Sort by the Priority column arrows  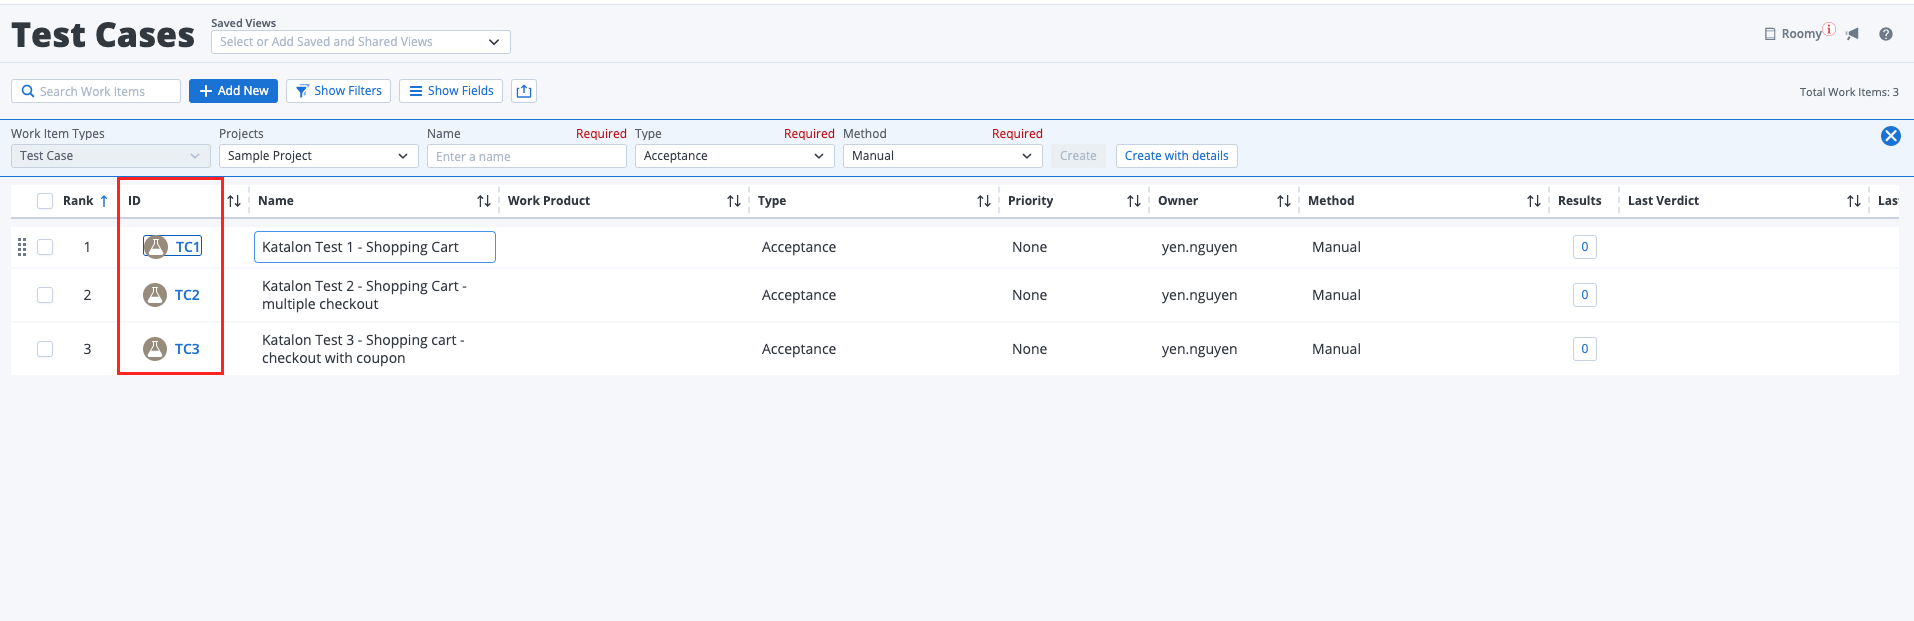[1133, 201]
